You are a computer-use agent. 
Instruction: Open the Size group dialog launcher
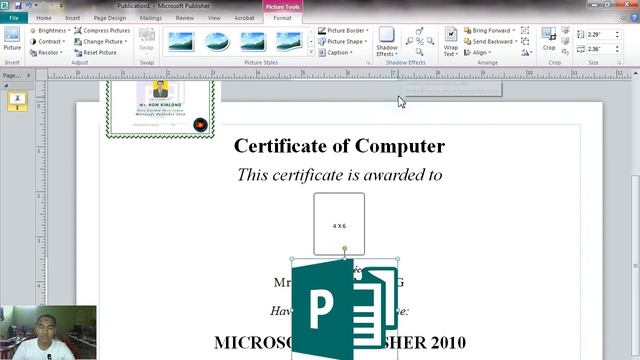[619, 63]
